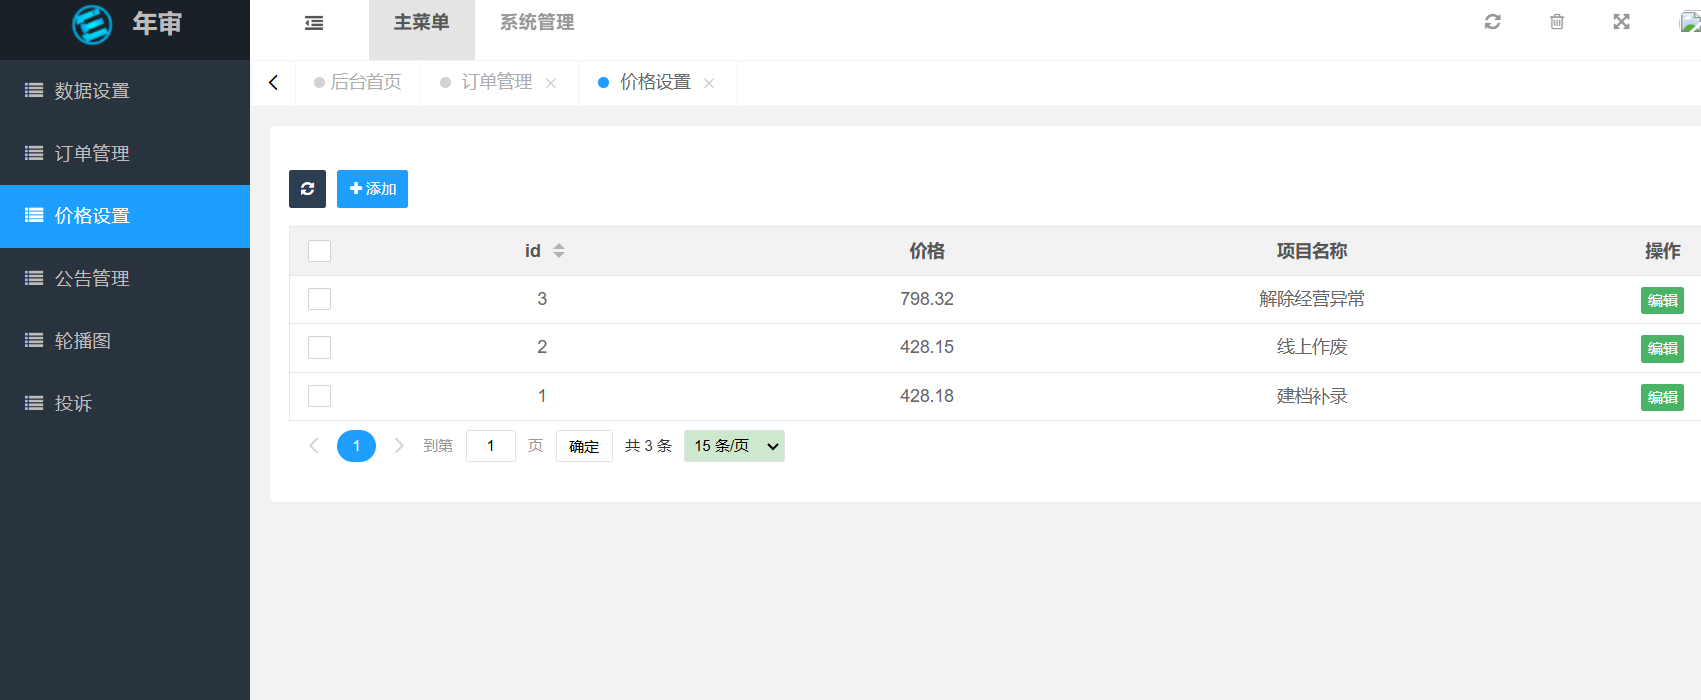The width and height of the screenshot is (1701, 700).
Task: Open 公告管理 in the sidebar
Action: [92, 278]
